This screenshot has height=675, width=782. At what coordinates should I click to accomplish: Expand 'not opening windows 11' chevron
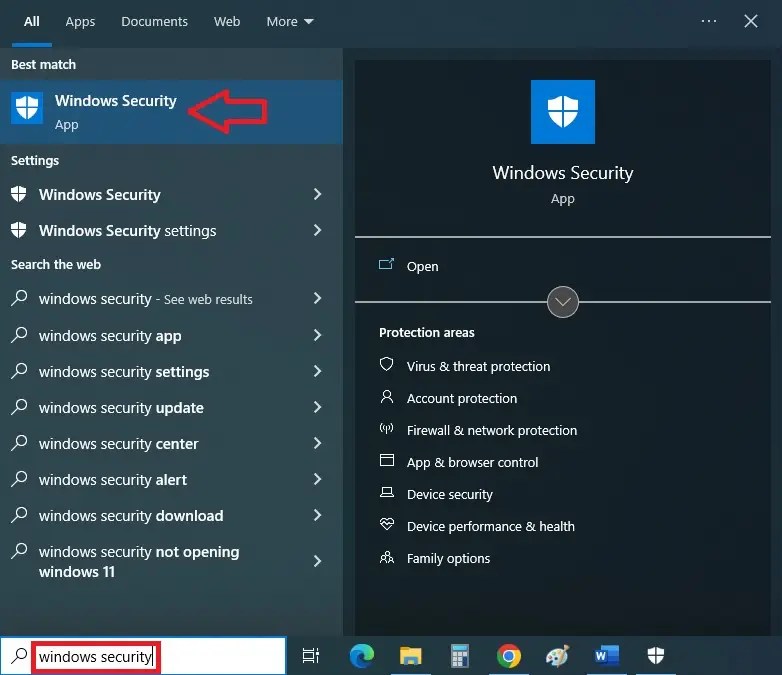317,561
